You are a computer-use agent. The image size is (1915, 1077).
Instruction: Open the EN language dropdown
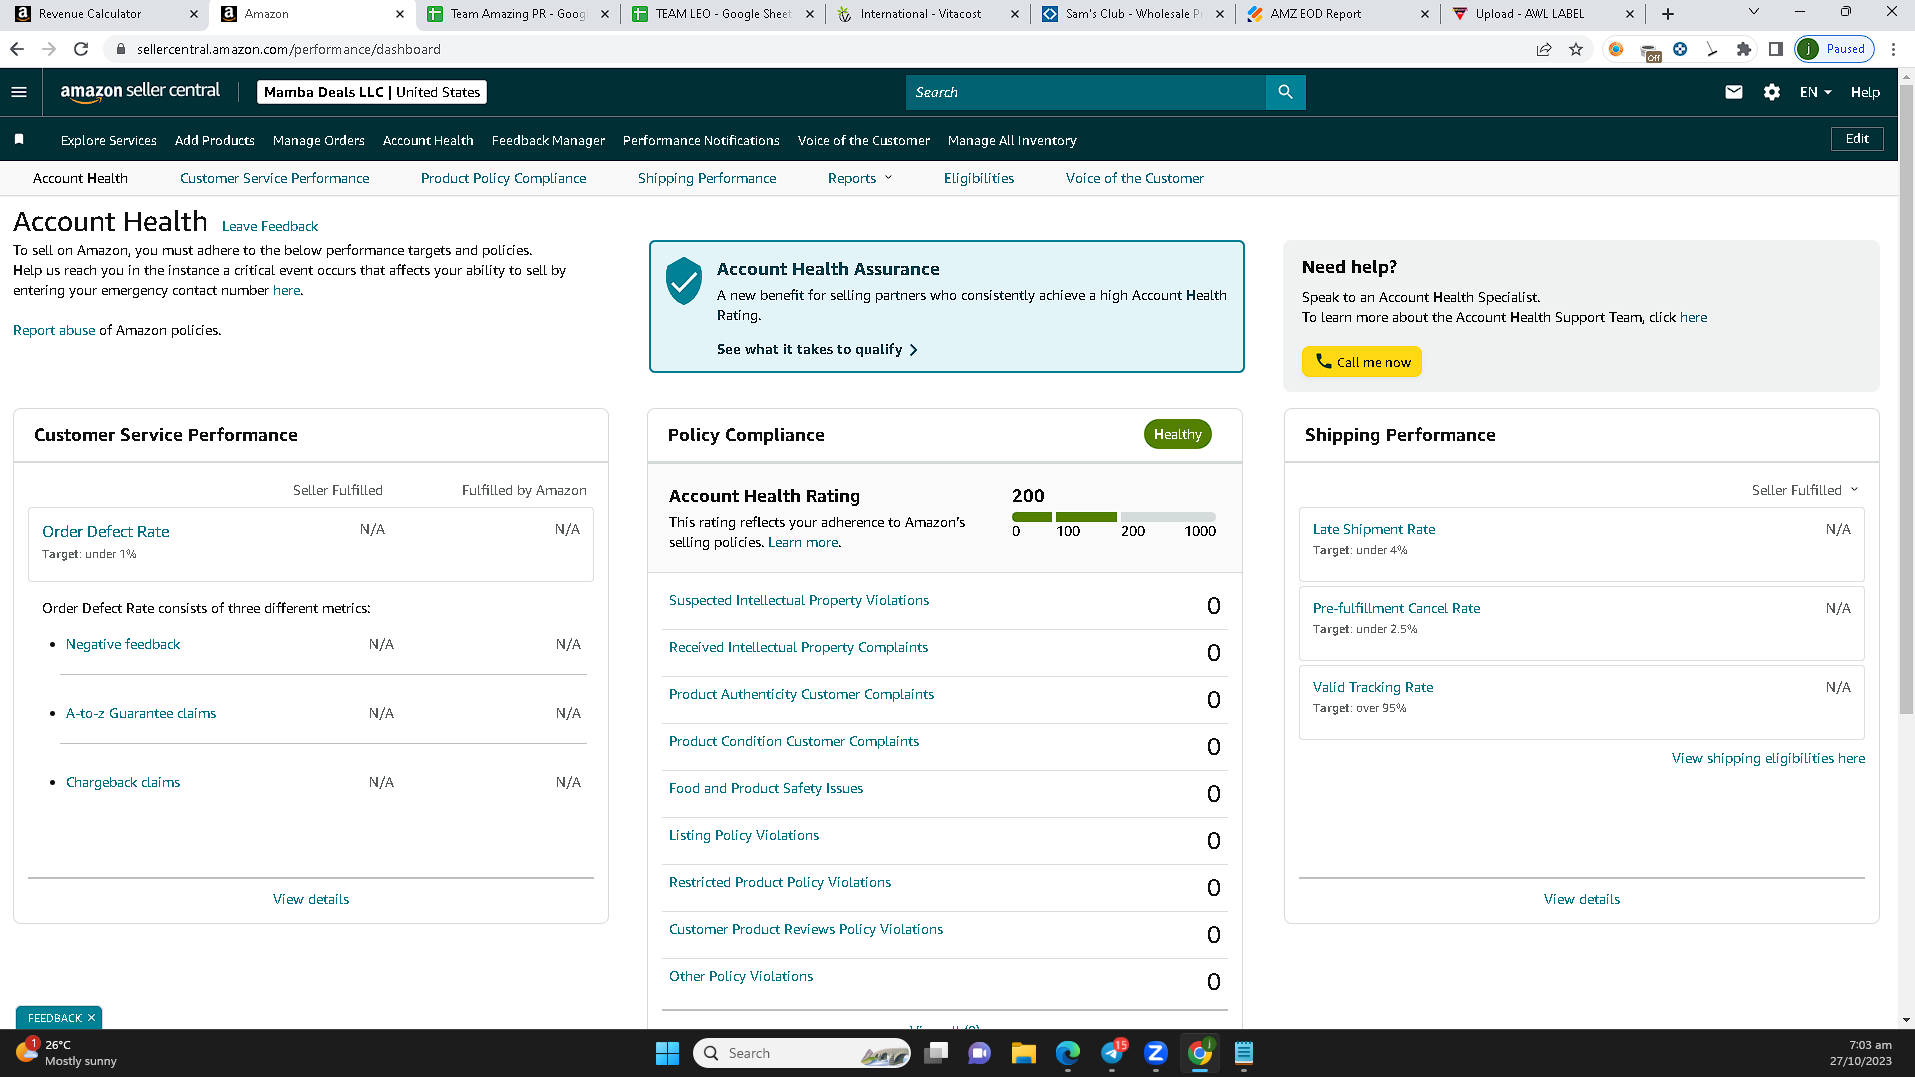coord(1815,92)
